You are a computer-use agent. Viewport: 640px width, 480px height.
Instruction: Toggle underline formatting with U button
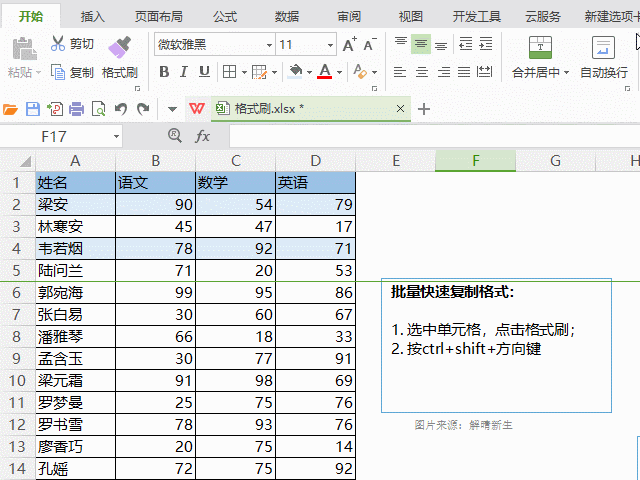coord(204,72)
